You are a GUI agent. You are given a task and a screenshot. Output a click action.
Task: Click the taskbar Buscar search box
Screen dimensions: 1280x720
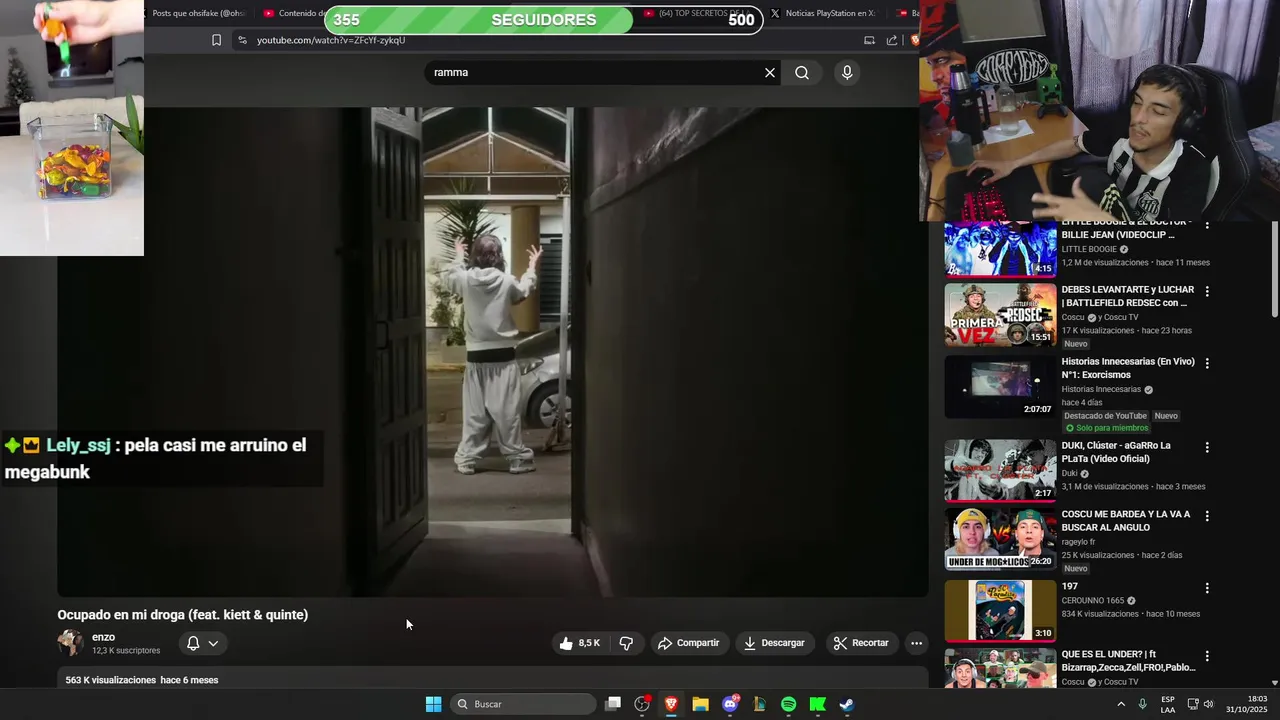pos(523,704)
